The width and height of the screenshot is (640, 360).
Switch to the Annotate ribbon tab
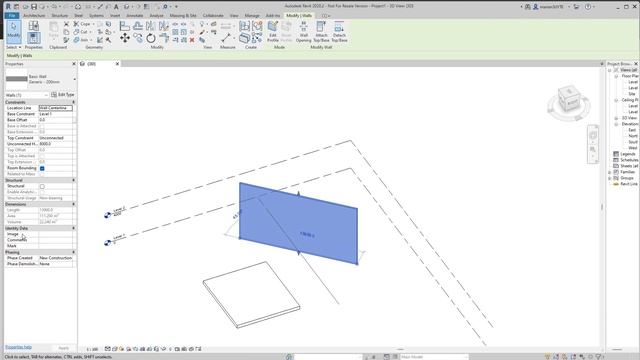pos(135,16)
